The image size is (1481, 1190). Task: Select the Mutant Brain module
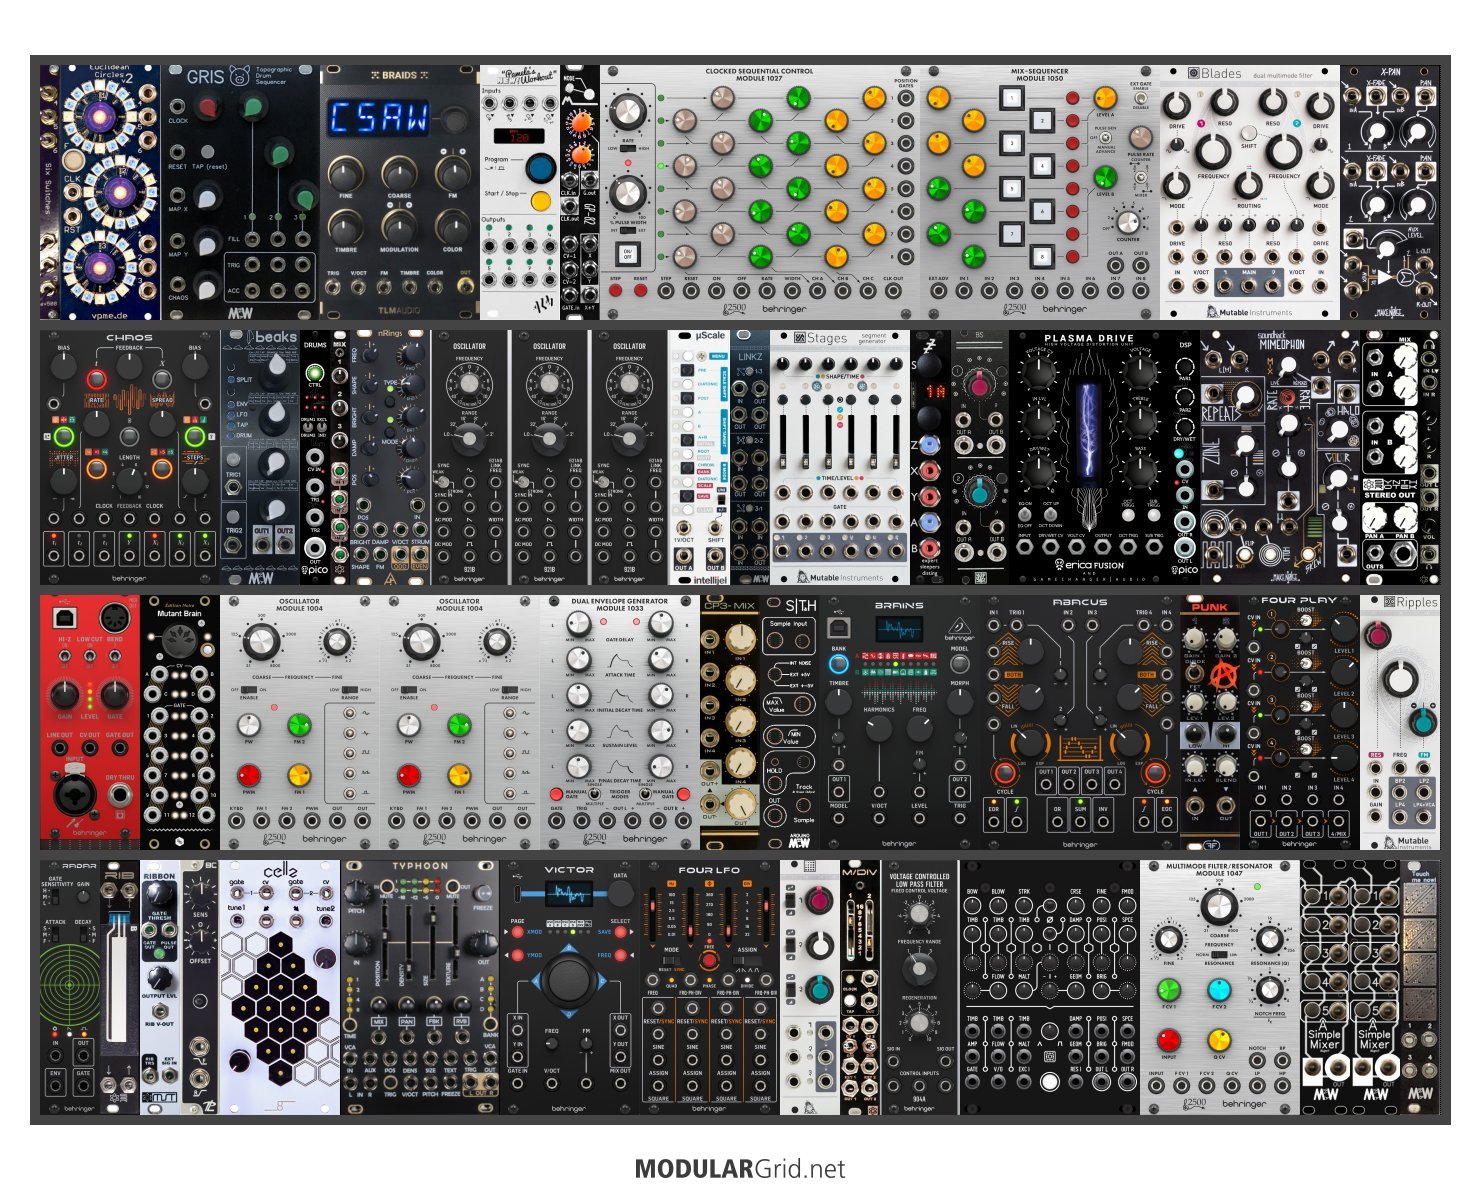180,722
